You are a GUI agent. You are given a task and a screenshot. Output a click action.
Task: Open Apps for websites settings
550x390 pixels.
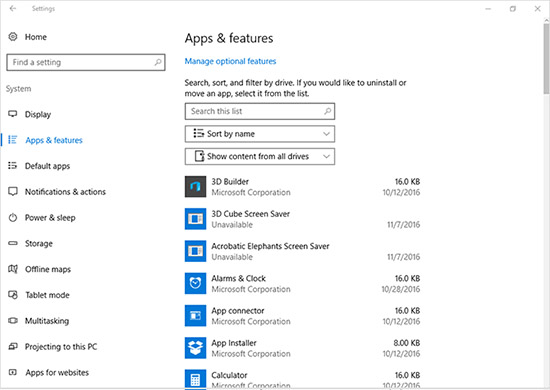pyautogui.click(x=57, y=372)
